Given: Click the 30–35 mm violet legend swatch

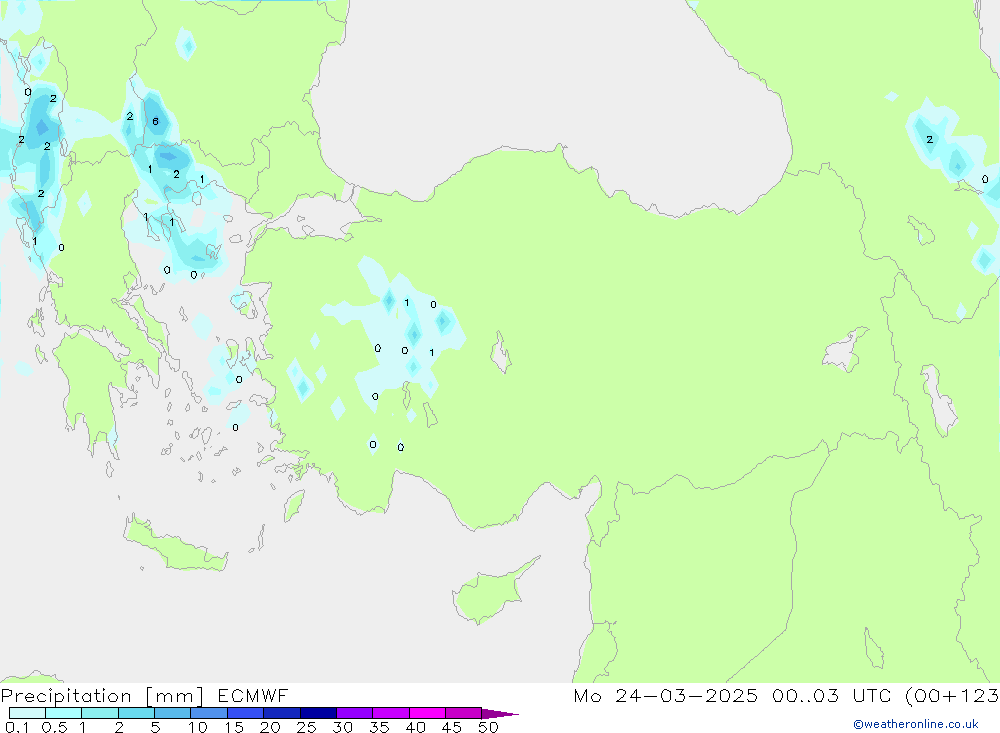Looking at the screenshot, I should tap(355, 713).
